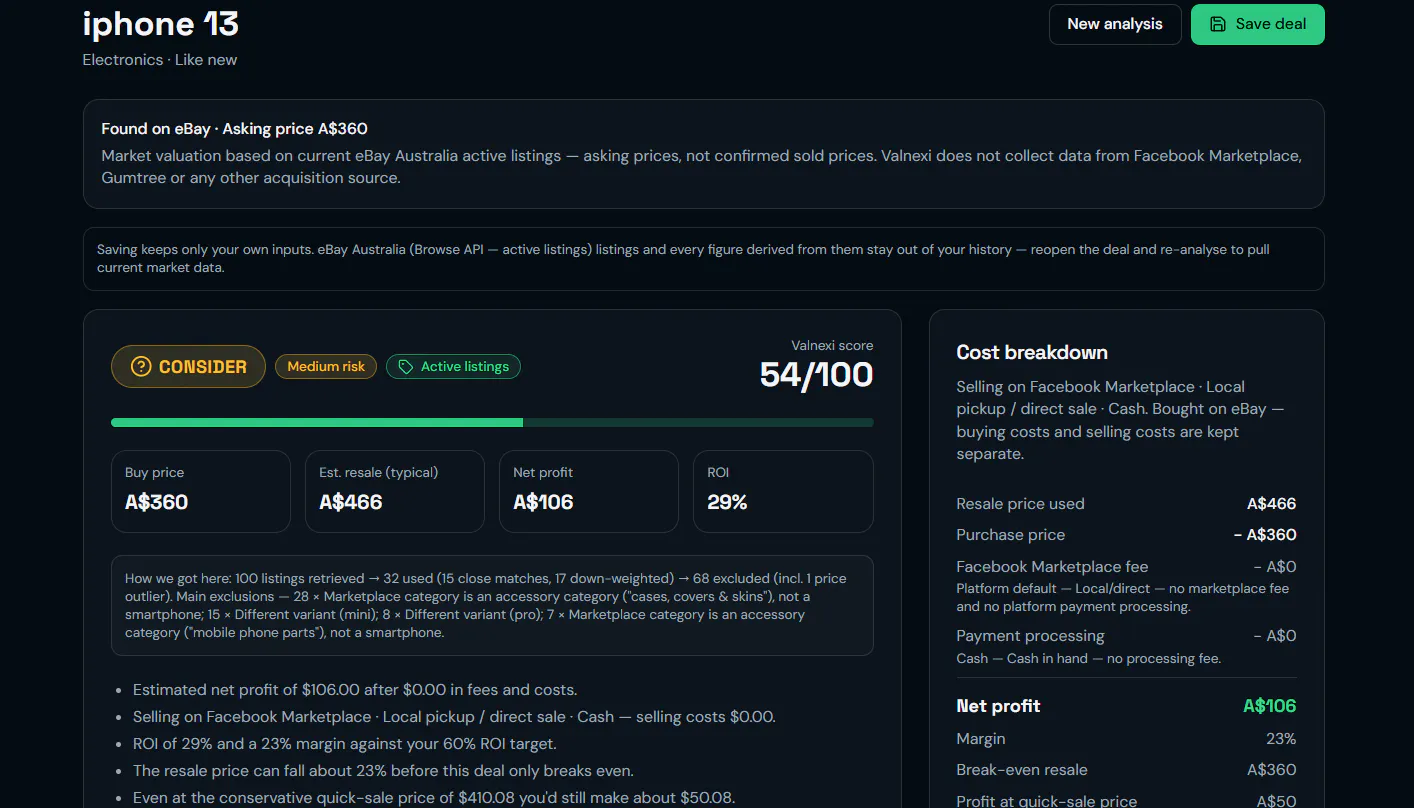Image resolution: width=1414 pixels, height=808 pixels.
Task: Click the Purchase price − A$360 row
Action: [1126, 535]
